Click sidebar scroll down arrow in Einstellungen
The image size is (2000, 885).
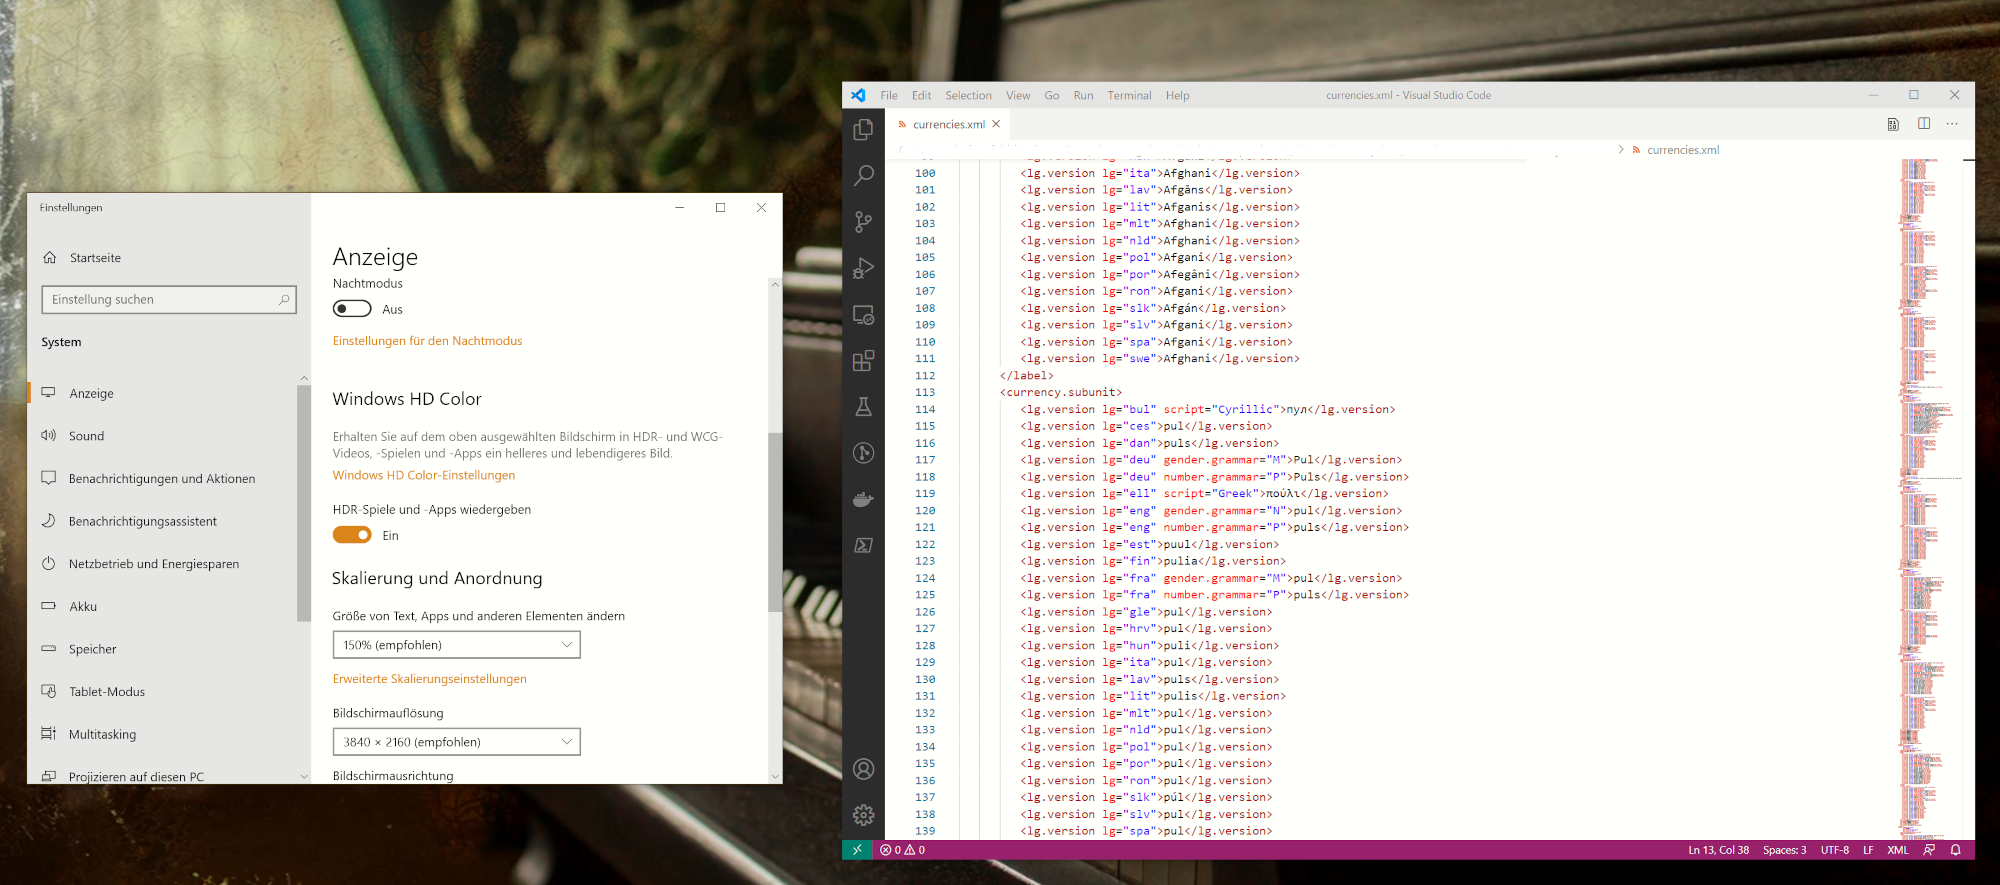click(x=304, y=776)
